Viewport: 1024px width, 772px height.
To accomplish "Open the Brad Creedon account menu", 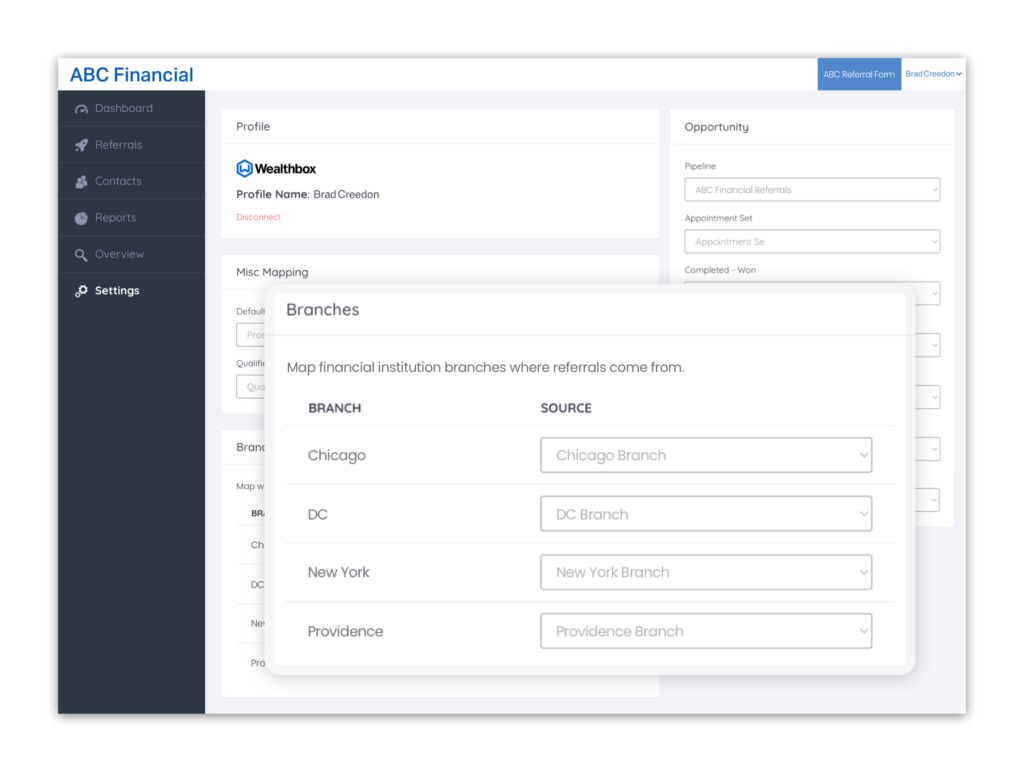I will (932, 73).
